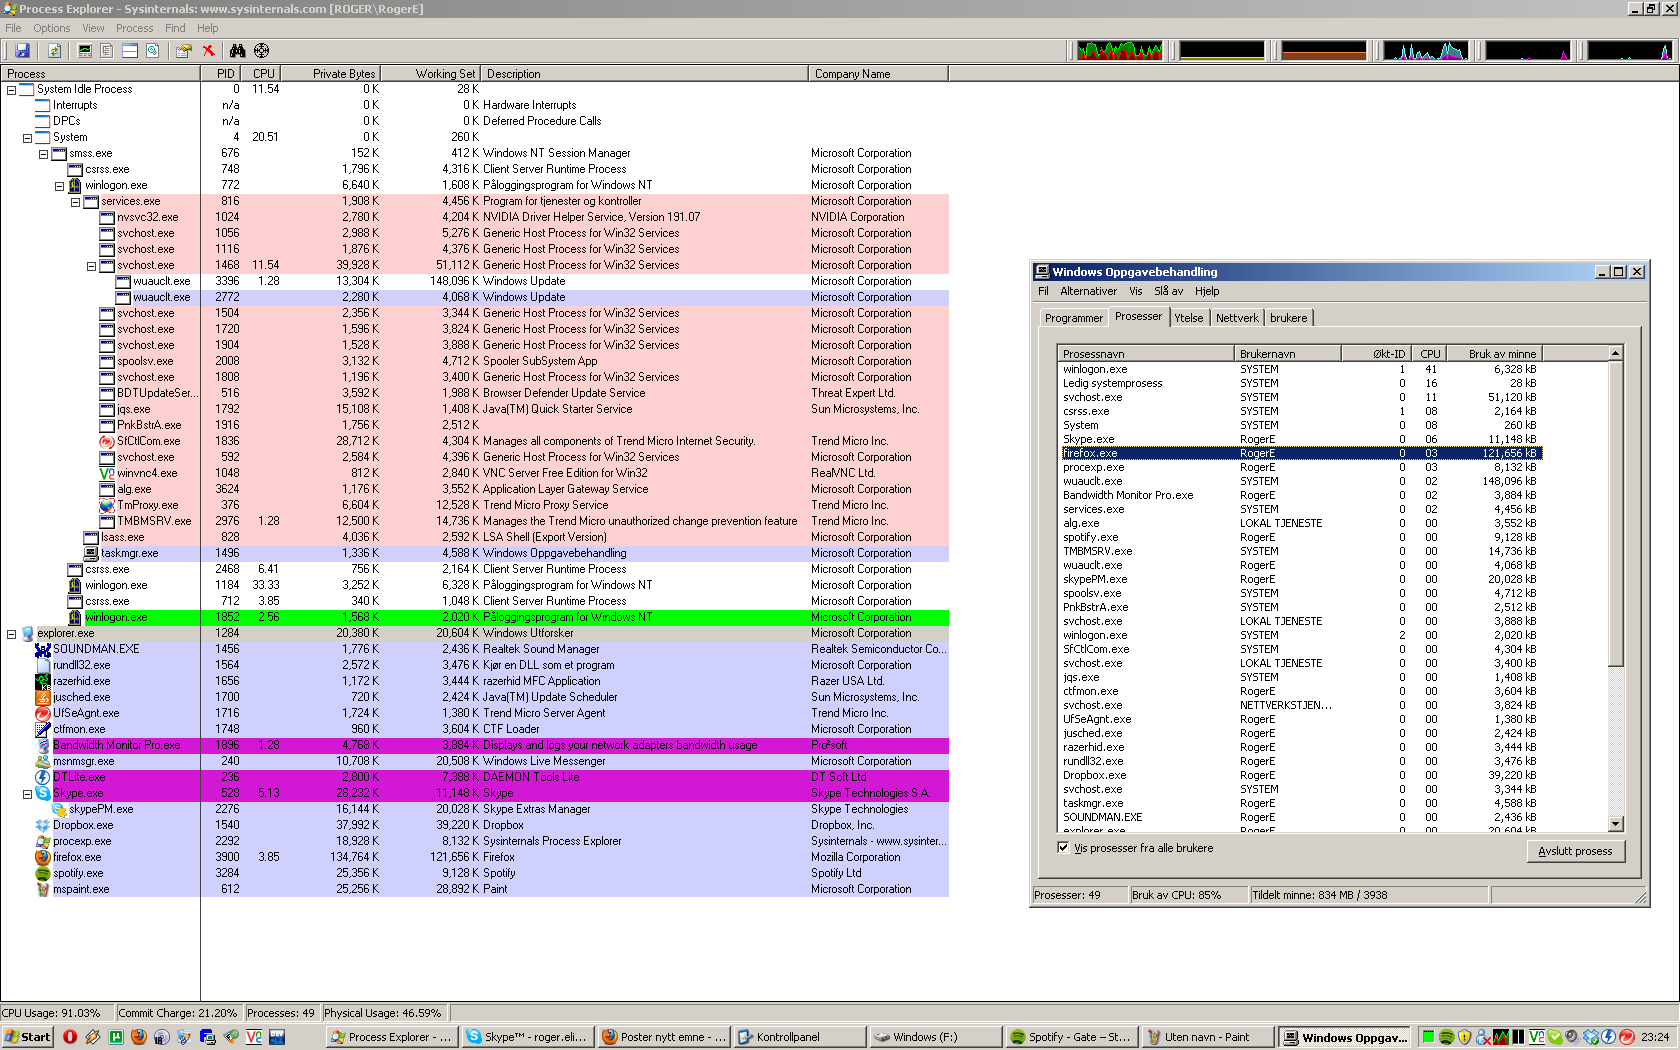Switch to the Nettverk tab

click(x=1237, y=318)
